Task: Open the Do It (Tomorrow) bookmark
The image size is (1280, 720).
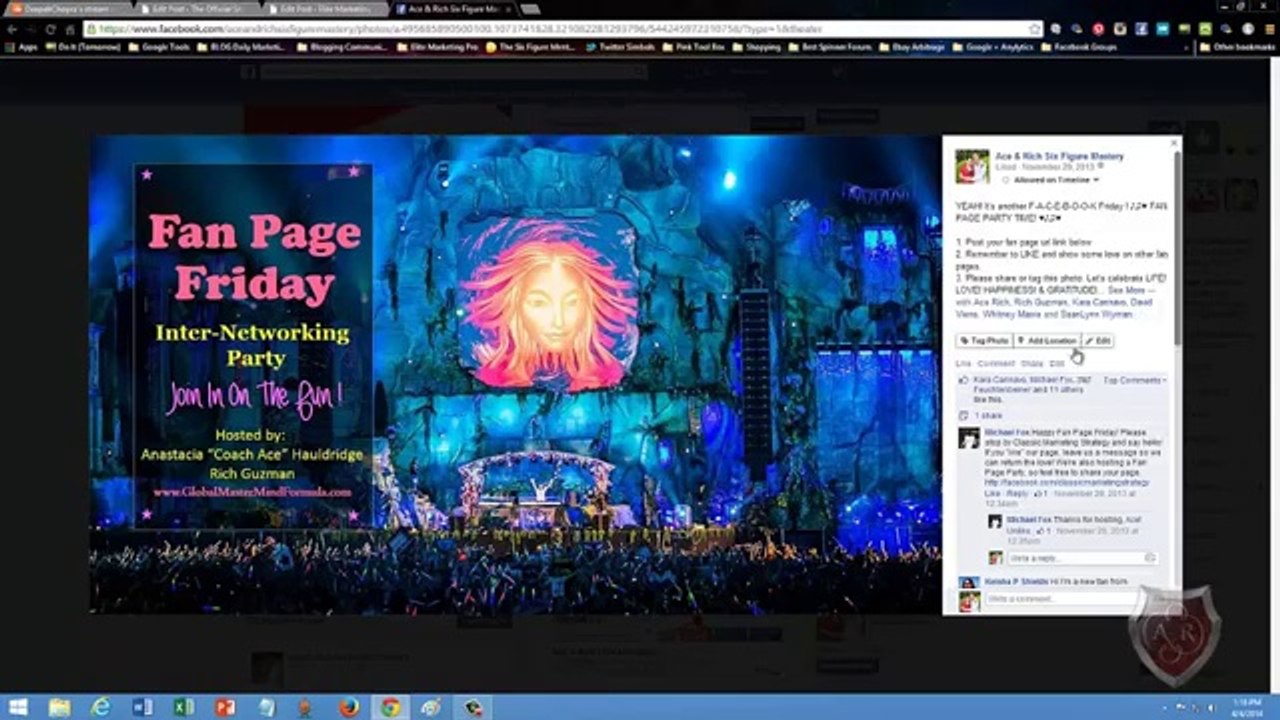Action: [82, 47]
